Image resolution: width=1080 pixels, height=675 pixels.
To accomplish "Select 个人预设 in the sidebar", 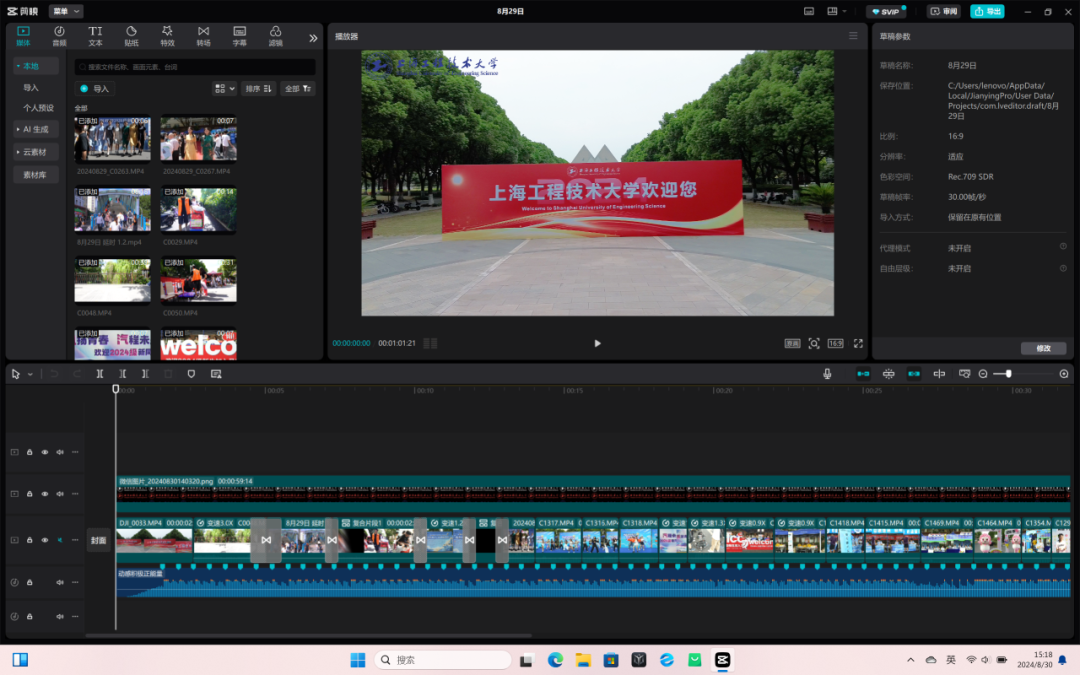I will tap(38, 108).
